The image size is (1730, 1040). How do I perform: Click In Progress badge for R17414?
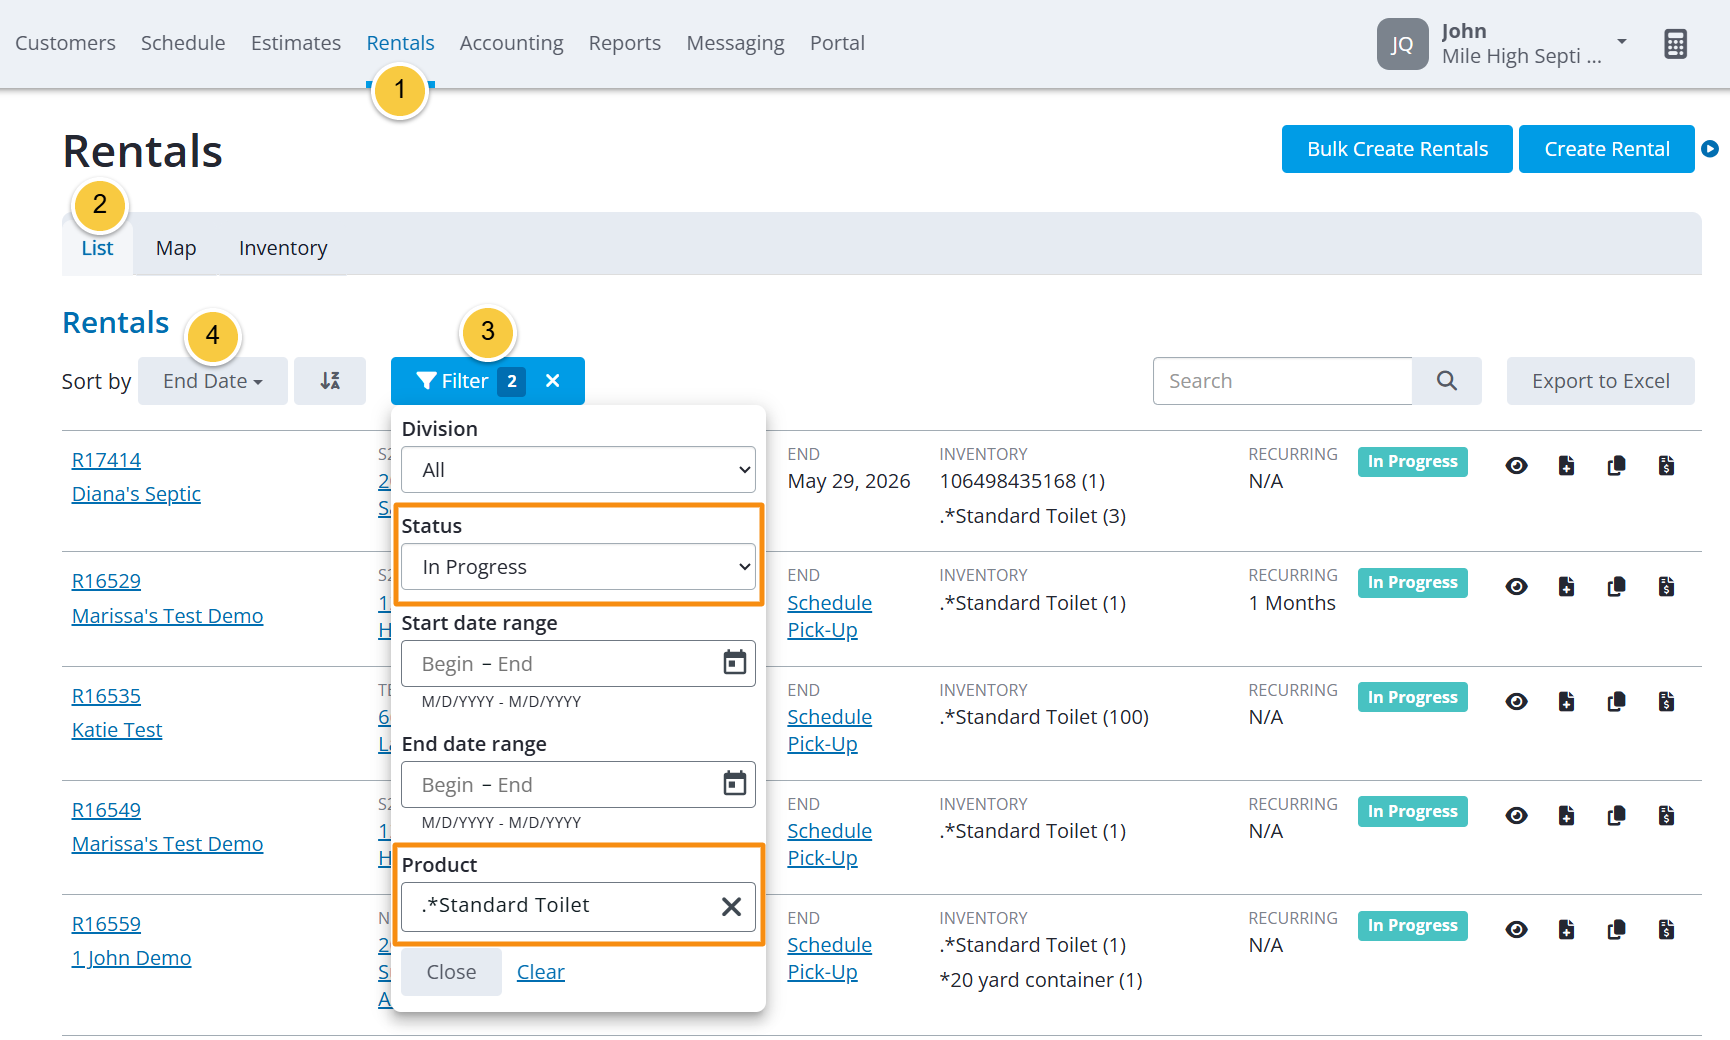(1412, 462)
